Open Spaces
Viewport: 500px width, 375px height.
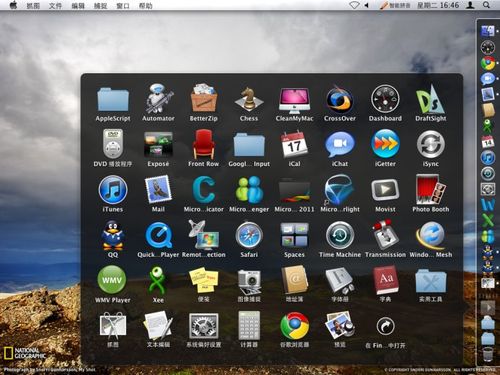(x=294, y=235)
